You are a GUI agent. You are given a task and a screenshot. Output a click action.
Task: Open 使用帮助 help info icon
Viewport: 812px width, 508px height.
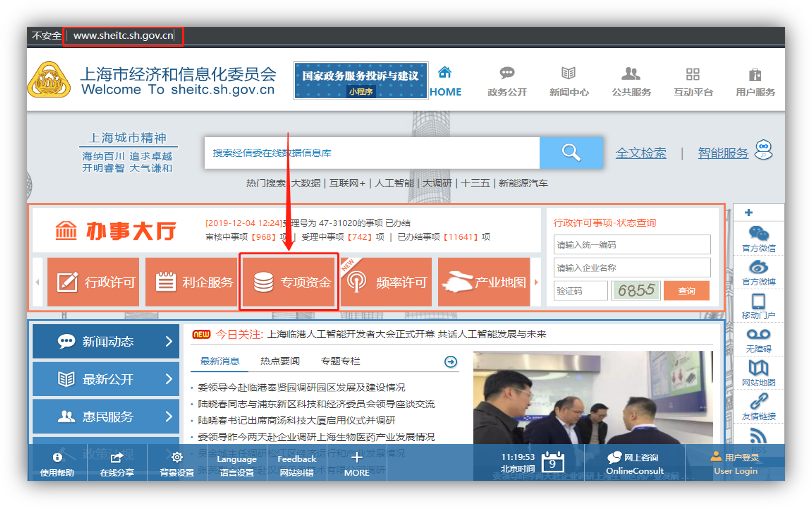(x=56, y=461)
